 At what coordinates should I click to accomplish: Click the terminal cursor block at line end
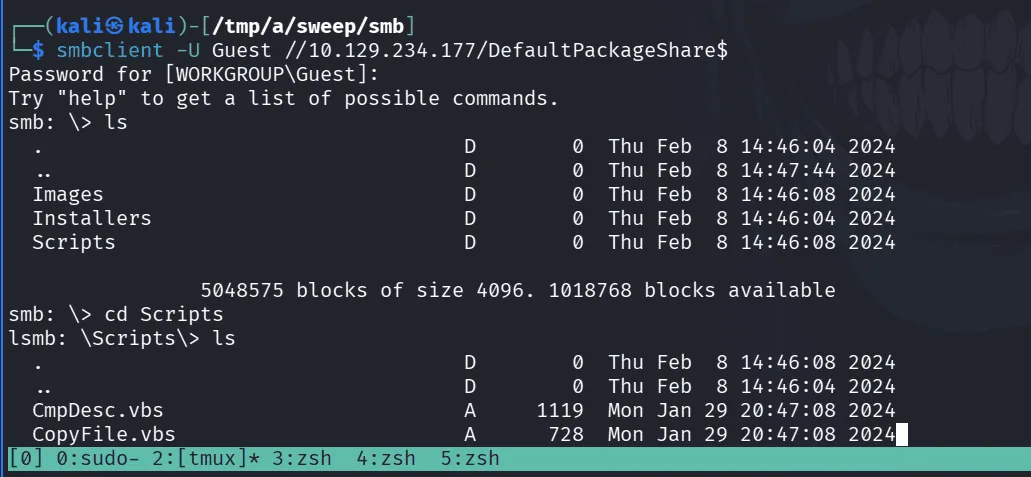point(901,435)
